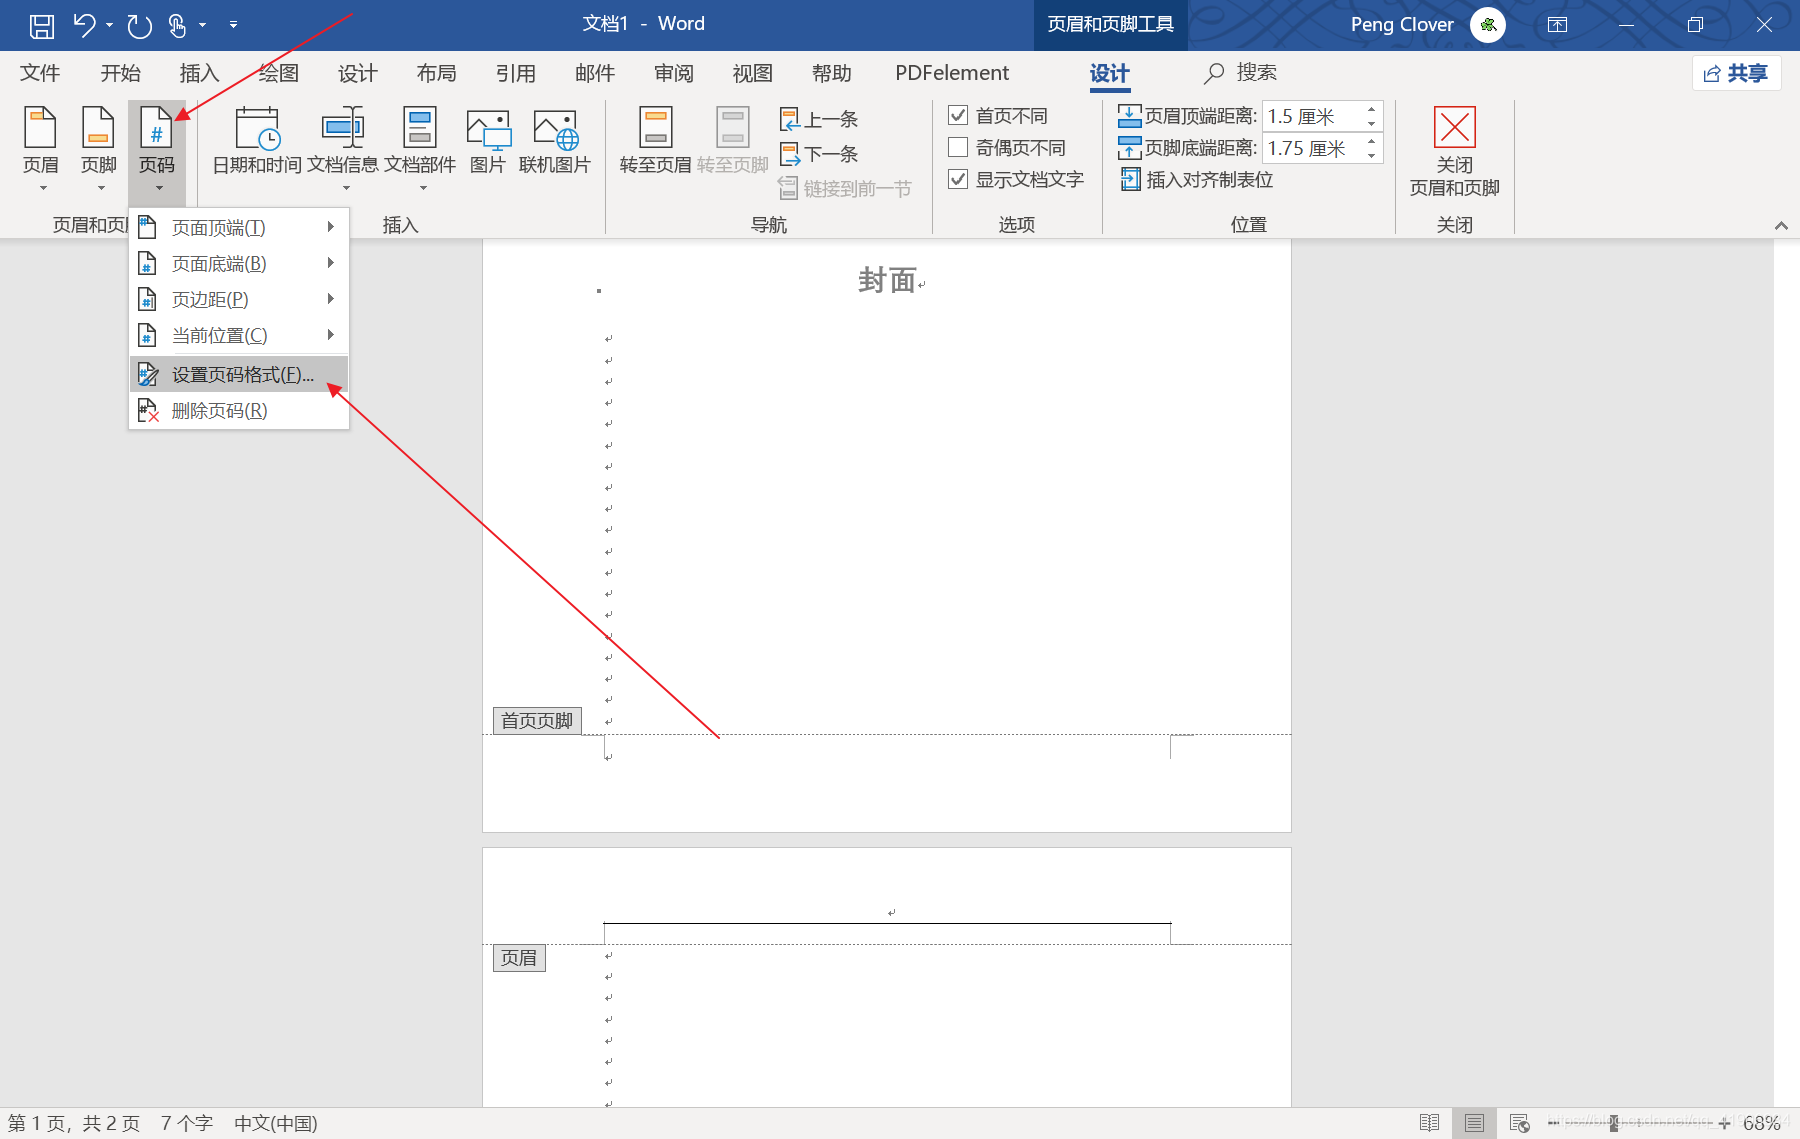Image resolution: width=1800 pixels, height=1139 pixels.
Task: Switch to Read Mode view icon
Action: click(x=1430, y=1123)
